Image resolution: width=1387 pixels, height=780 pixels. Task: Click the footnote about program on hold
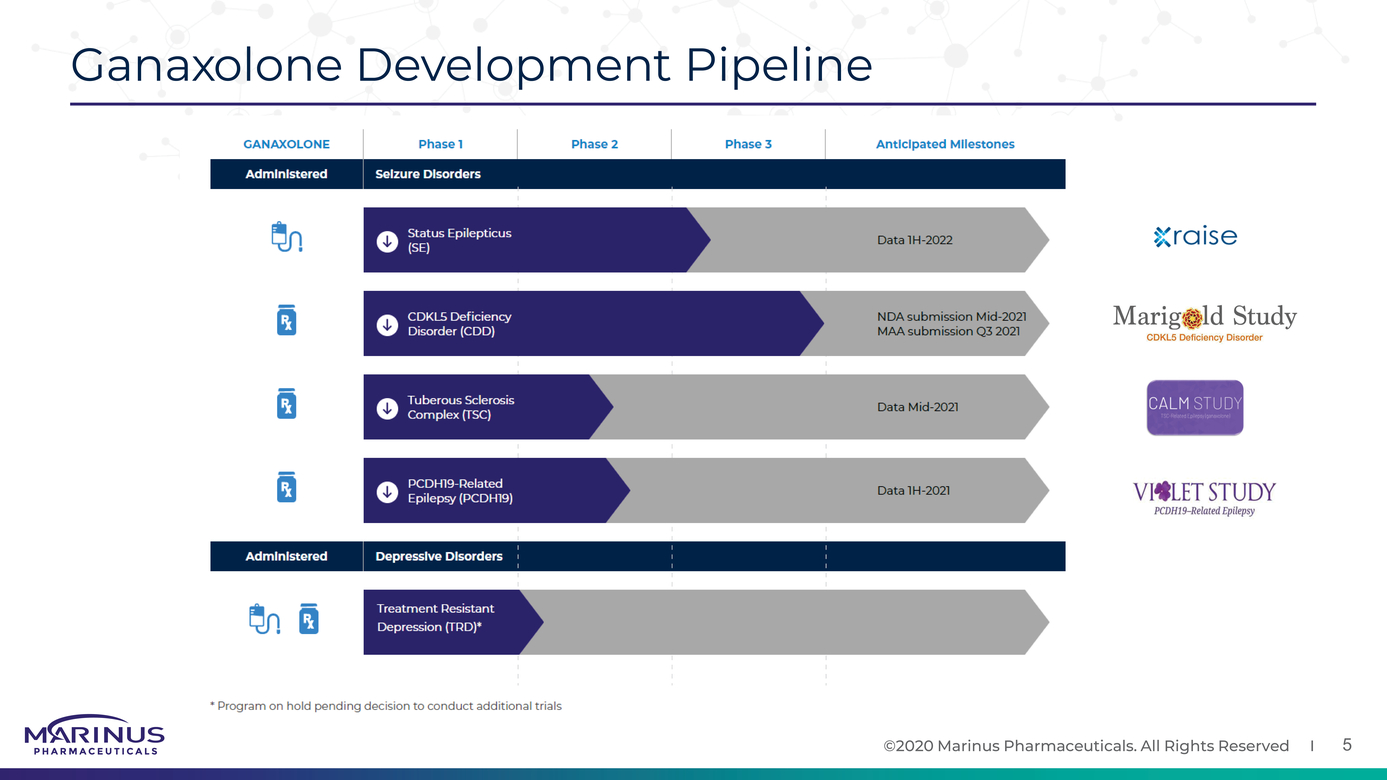386,706
